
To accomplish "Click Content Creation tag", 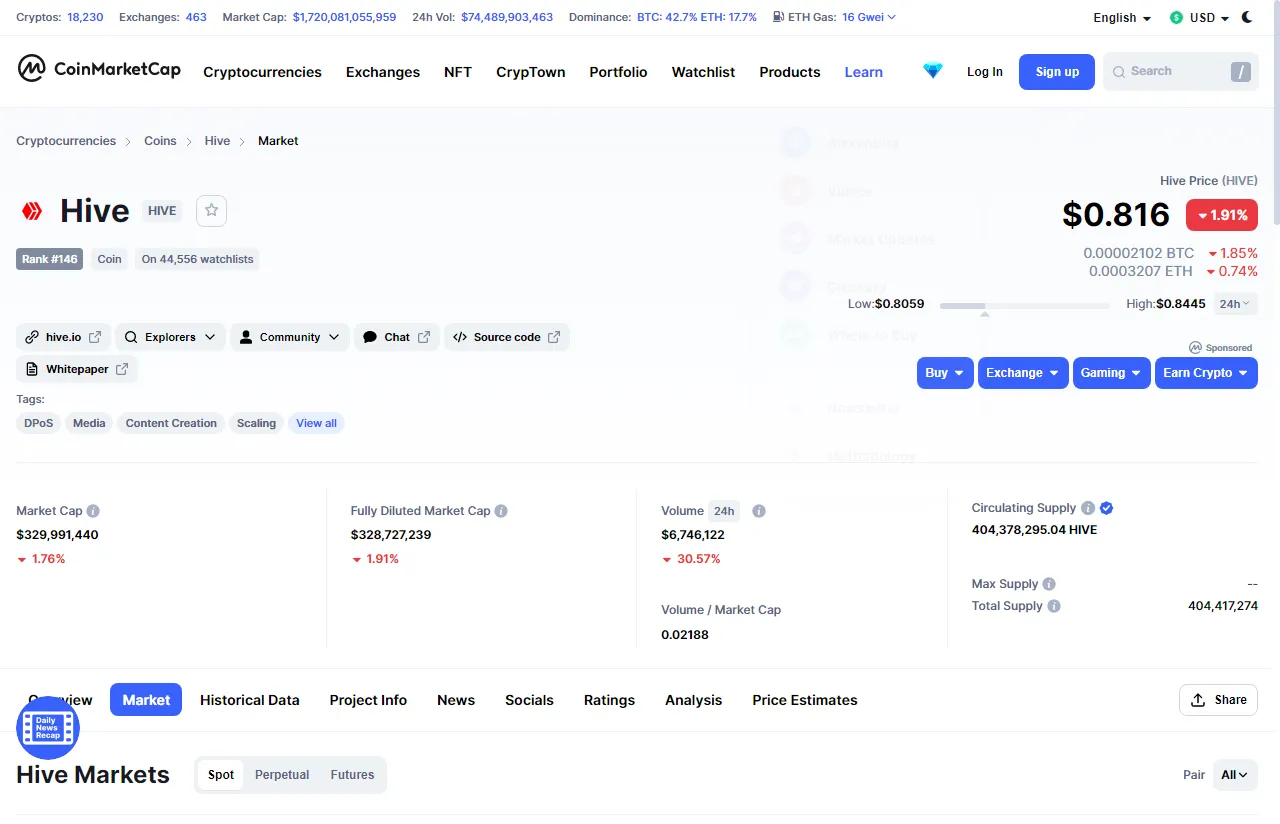I will 171,423.
